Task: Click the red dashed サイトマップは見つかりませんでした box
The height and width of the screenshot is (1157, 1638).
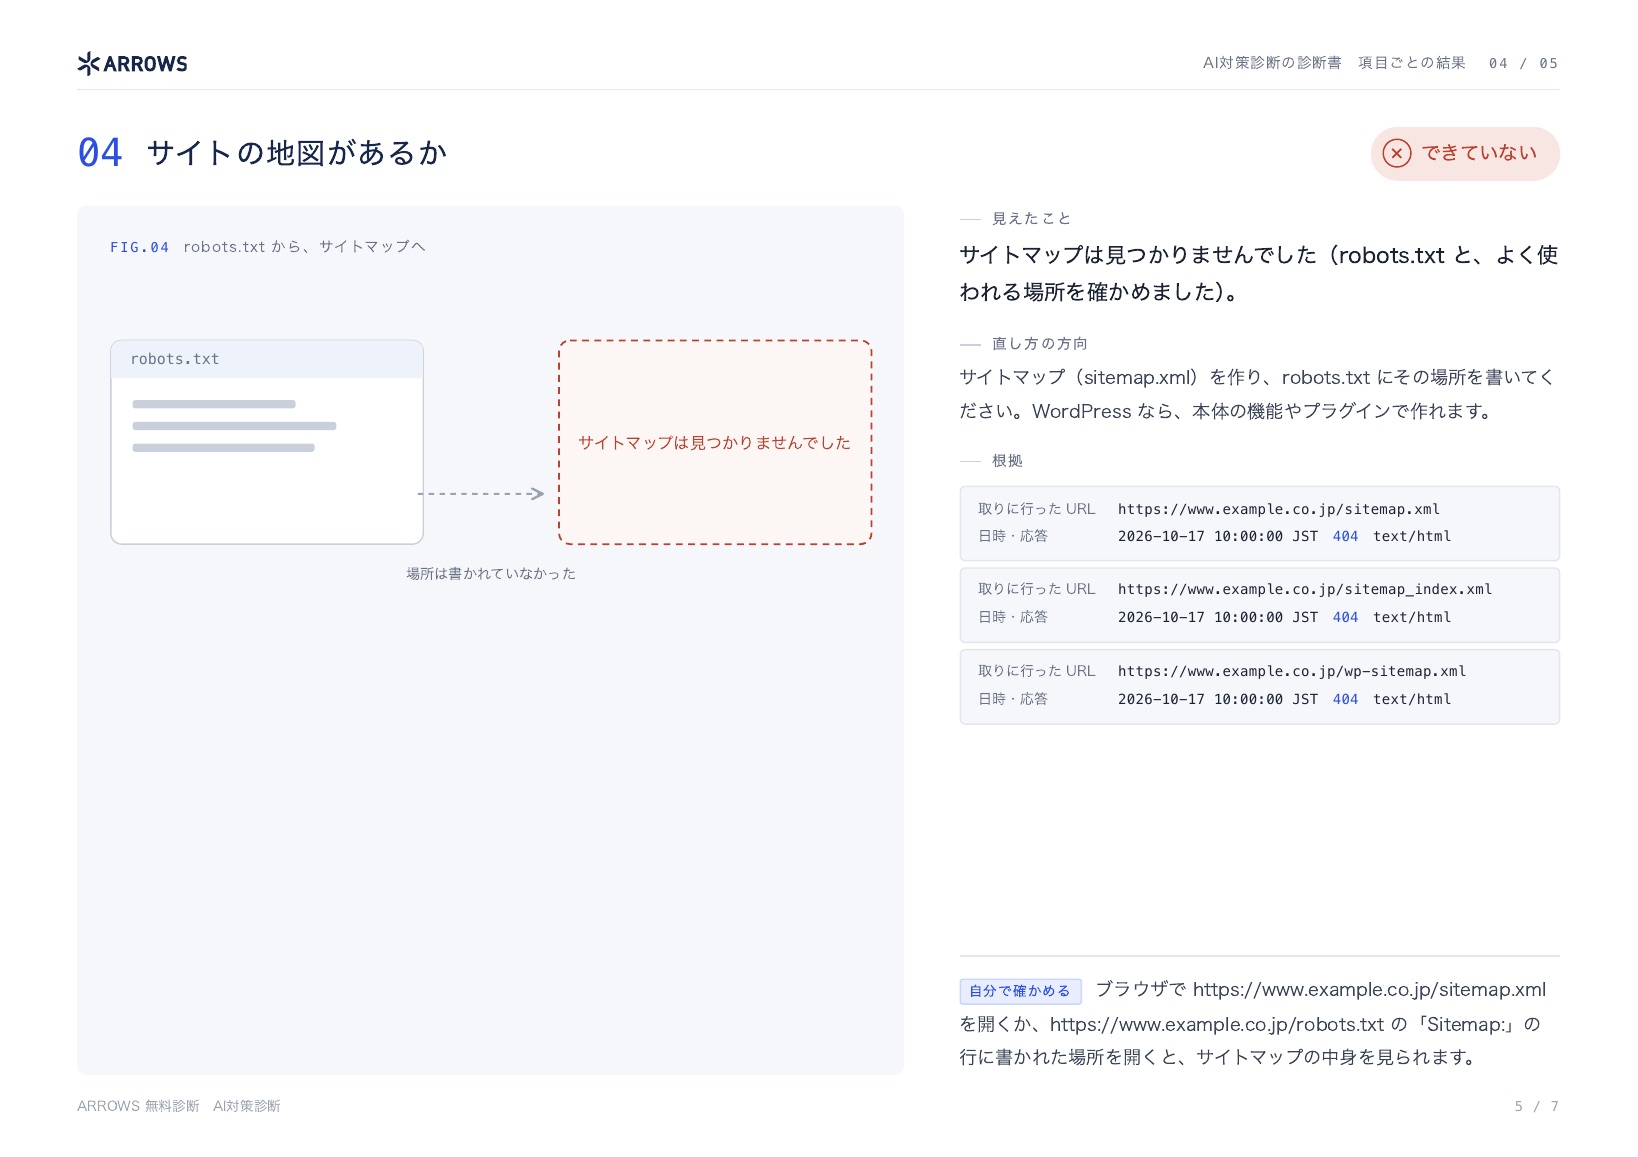Action: [715, 442]
